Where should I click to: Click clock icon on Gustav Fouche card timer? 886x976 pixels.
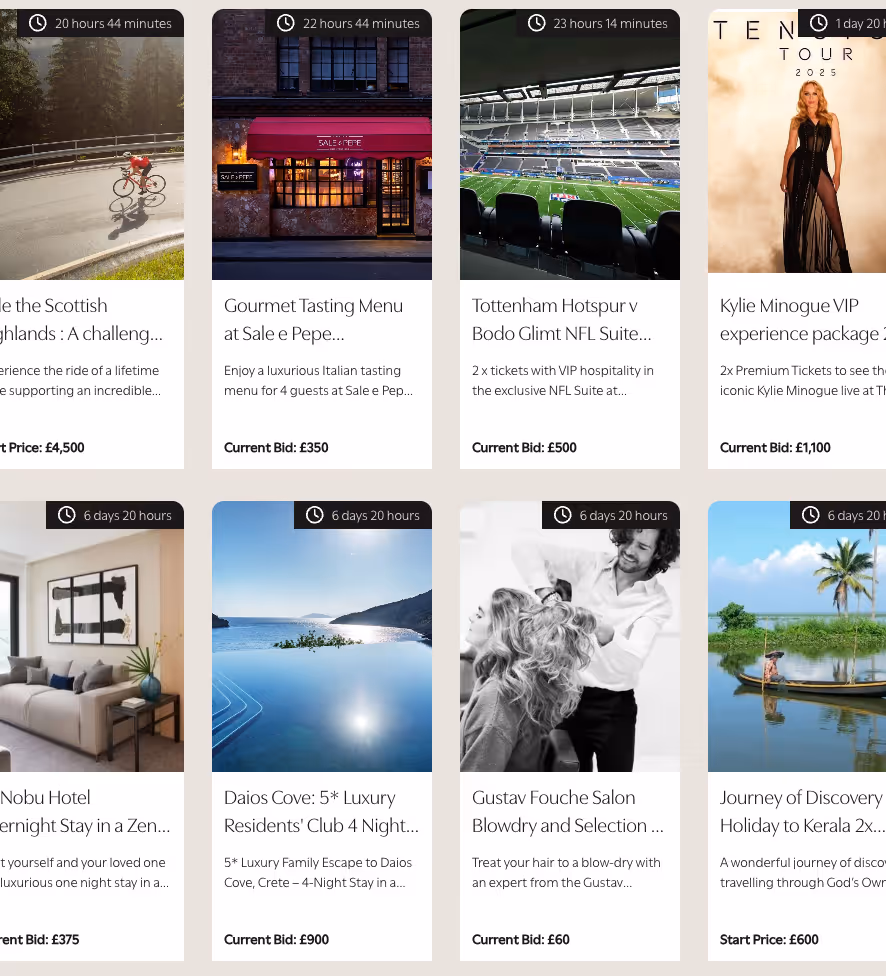563,515
